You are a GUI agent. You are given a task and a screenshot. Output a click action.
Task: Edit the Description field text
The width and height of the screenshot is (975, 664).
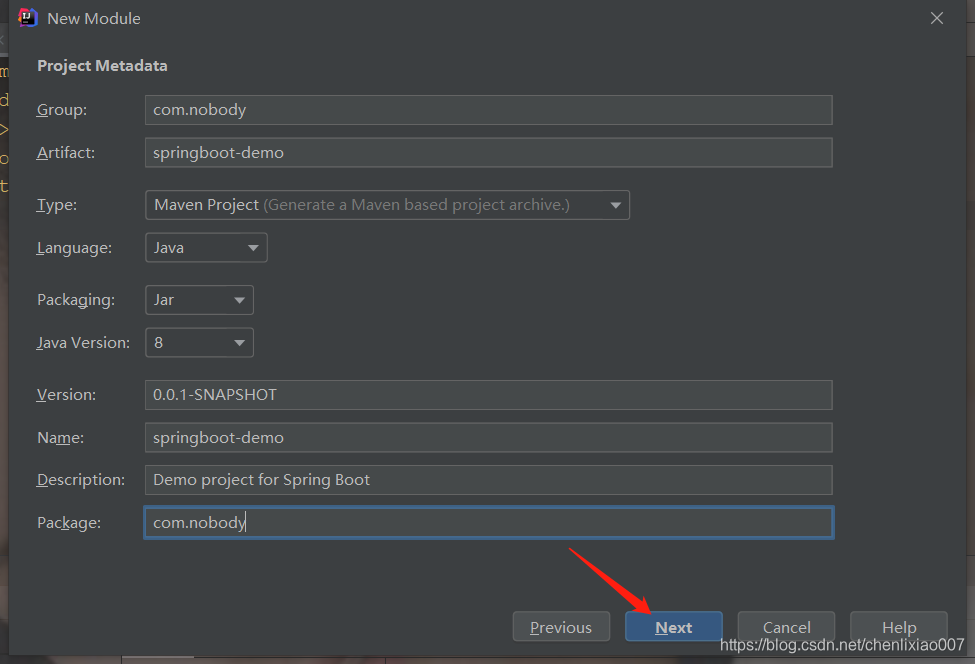488,480
